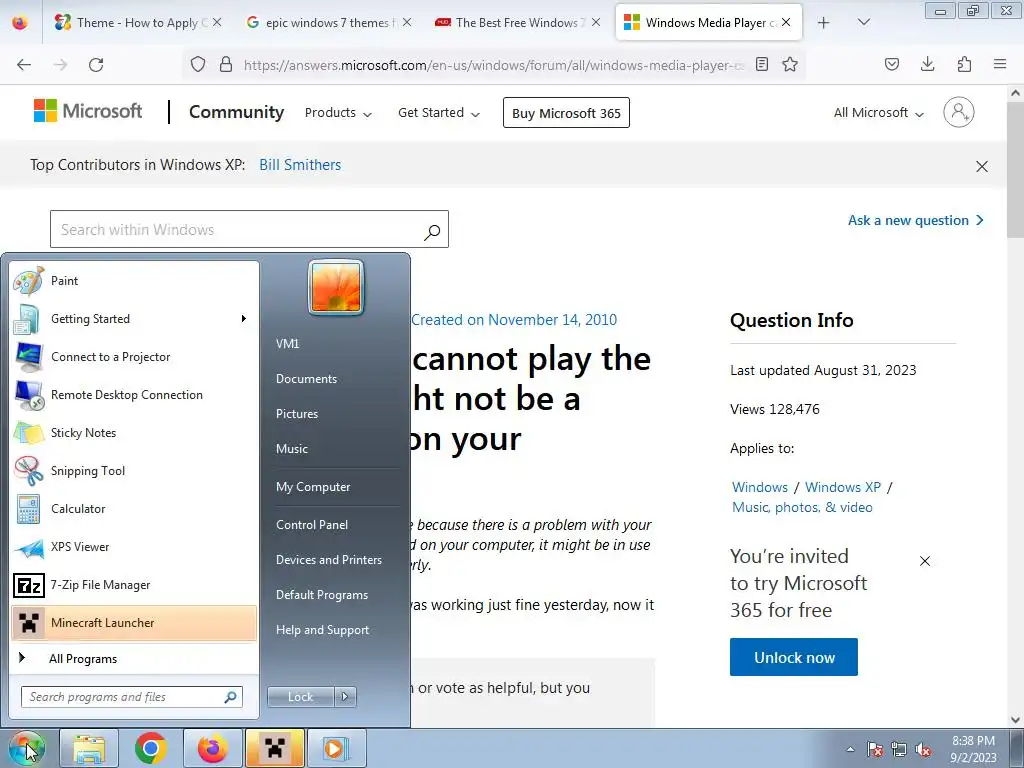Image resolution: width=1024 pixels, height=768 pixels.
Task: Click the Lock button
Action: point(300,697)
